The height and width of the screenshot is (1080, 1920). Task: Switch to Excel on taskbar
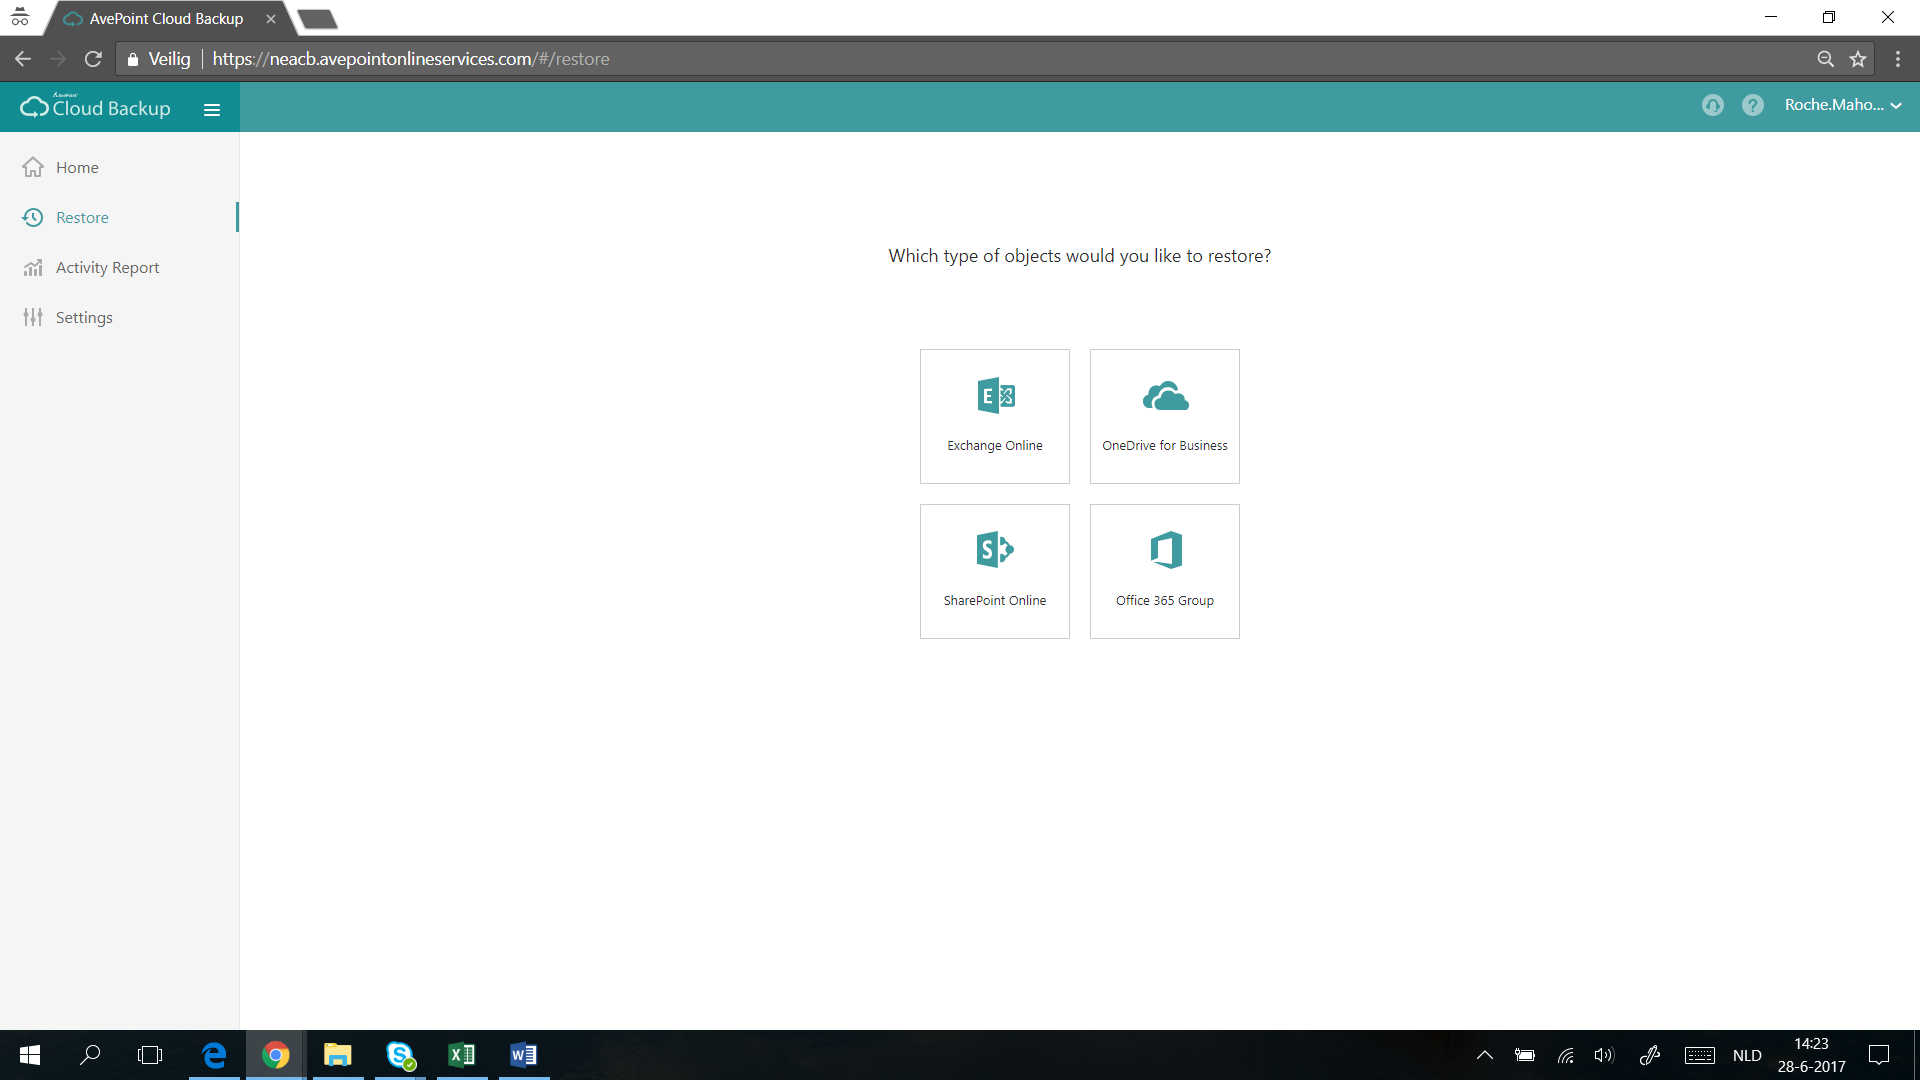(x=462, y=1055)
